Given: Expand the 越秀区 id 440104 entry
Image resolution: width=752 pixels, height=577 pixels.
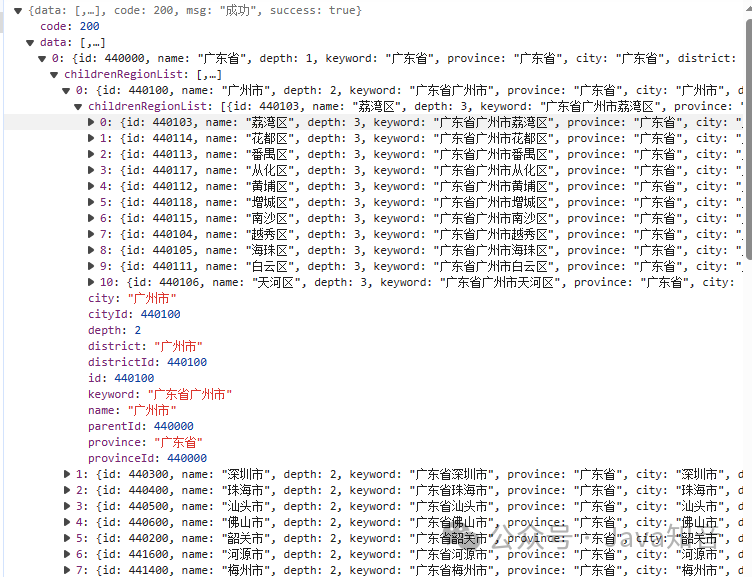Looking at the screenshot, I should pyautogui.click(x=91, y=235).
